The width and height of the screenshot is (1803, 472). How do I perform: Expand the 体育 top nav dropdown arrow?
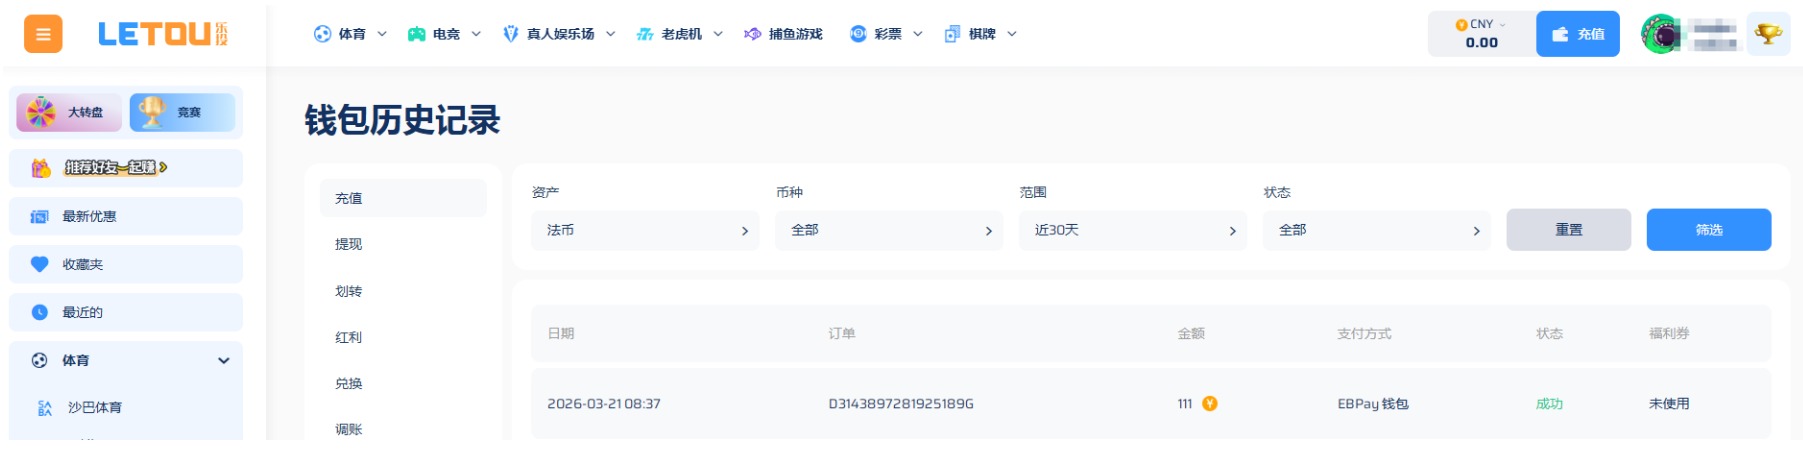[x=382, y=34]
